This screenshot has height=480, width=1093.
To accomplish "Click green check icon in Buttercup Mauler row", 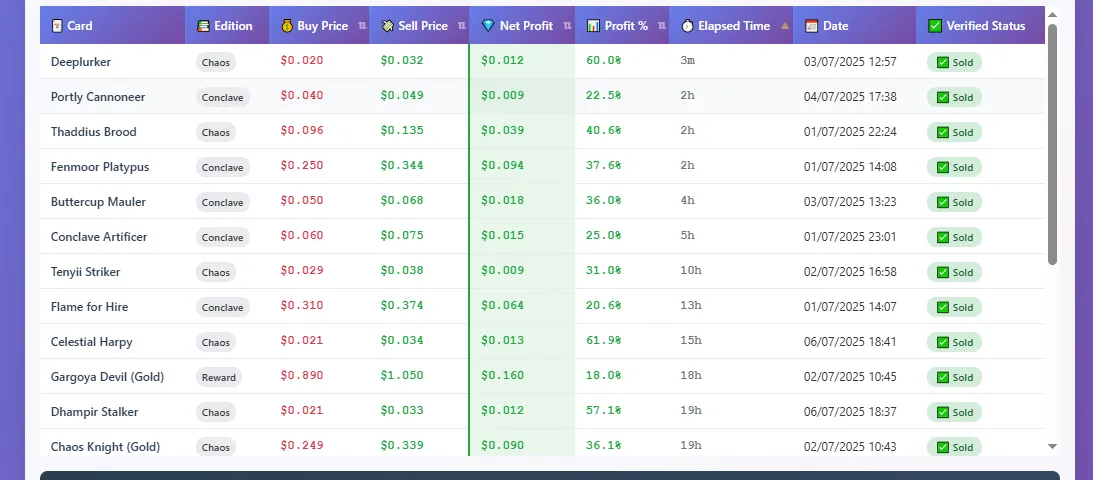I will pos(942,202).
